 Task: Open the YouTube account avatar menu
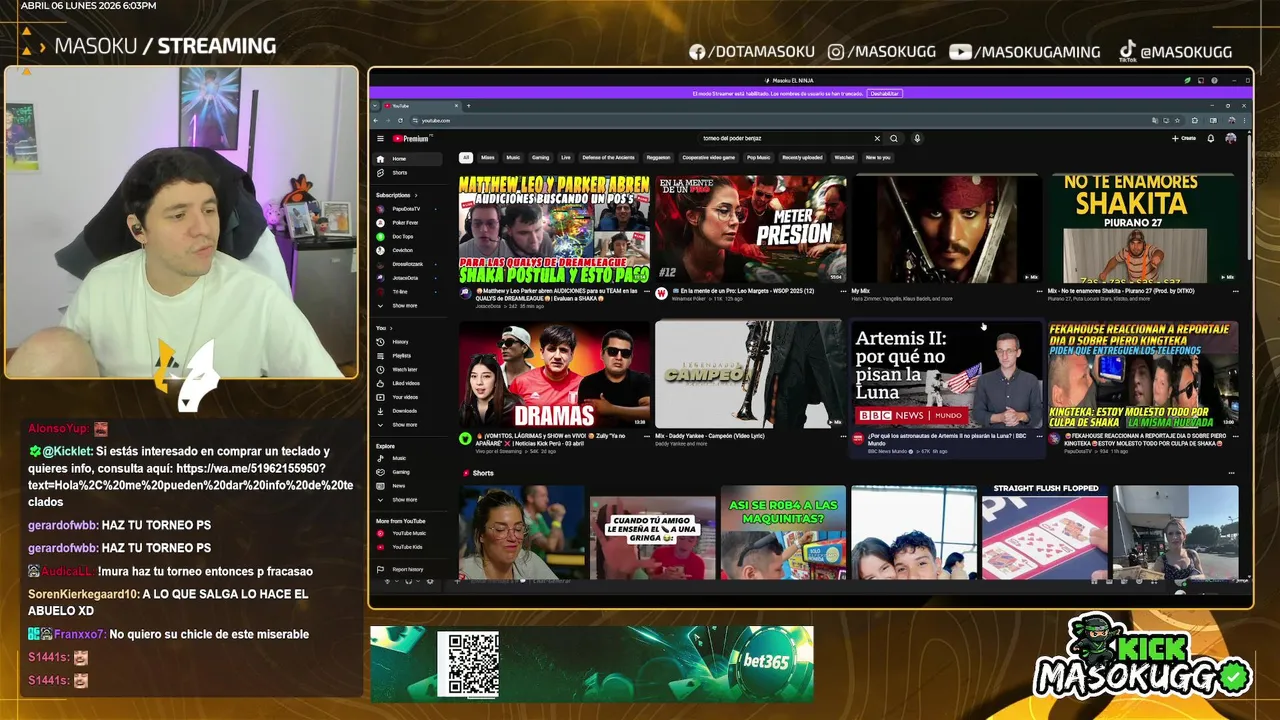tap(1231, 139)
